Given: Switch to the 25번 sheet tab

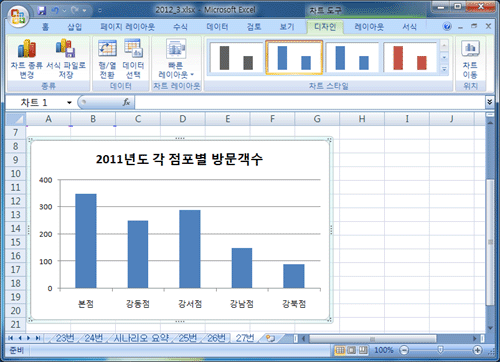Looking at the screenshot, I should coord(187,338).
